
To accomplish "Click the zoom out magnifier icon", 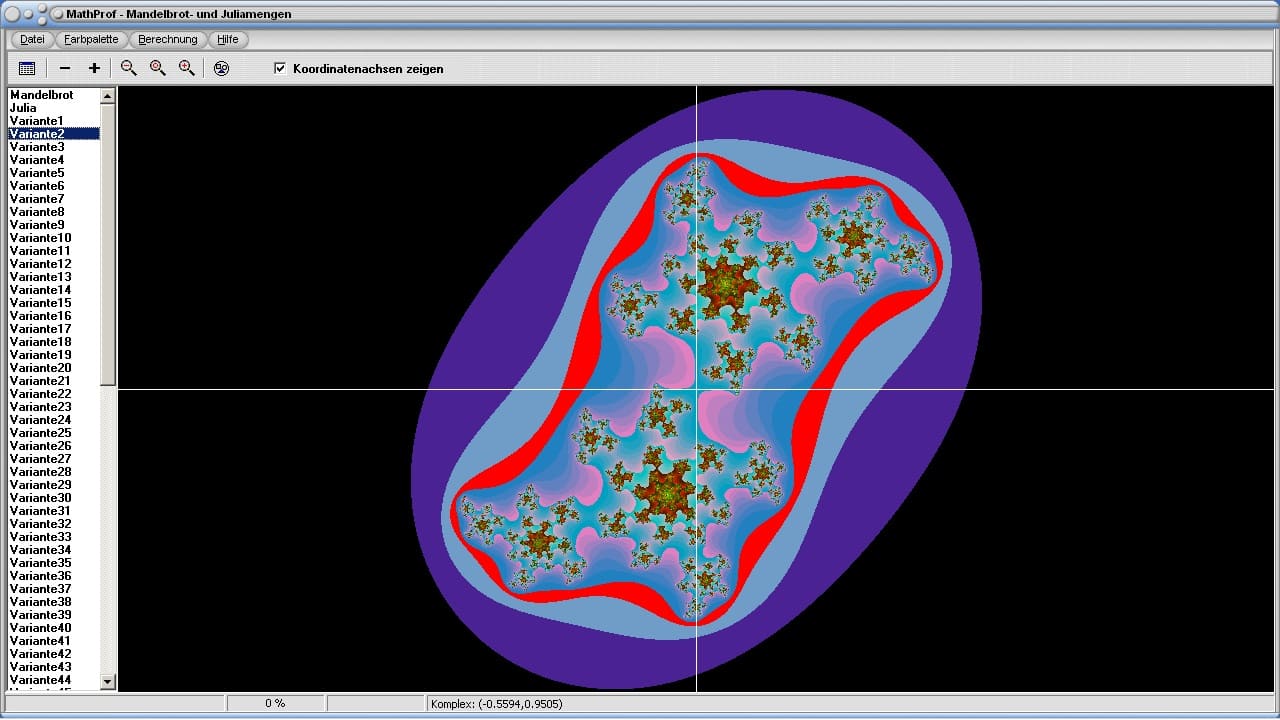I will click(x=128, y=68).
